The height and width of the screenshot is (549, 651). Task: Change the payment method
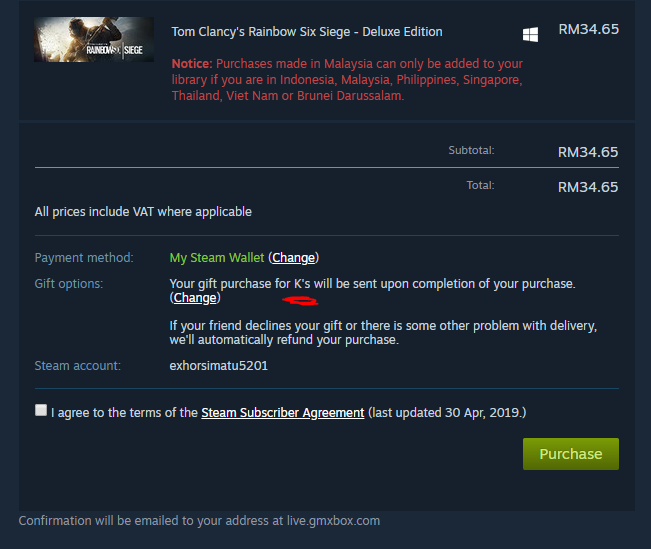294,258
